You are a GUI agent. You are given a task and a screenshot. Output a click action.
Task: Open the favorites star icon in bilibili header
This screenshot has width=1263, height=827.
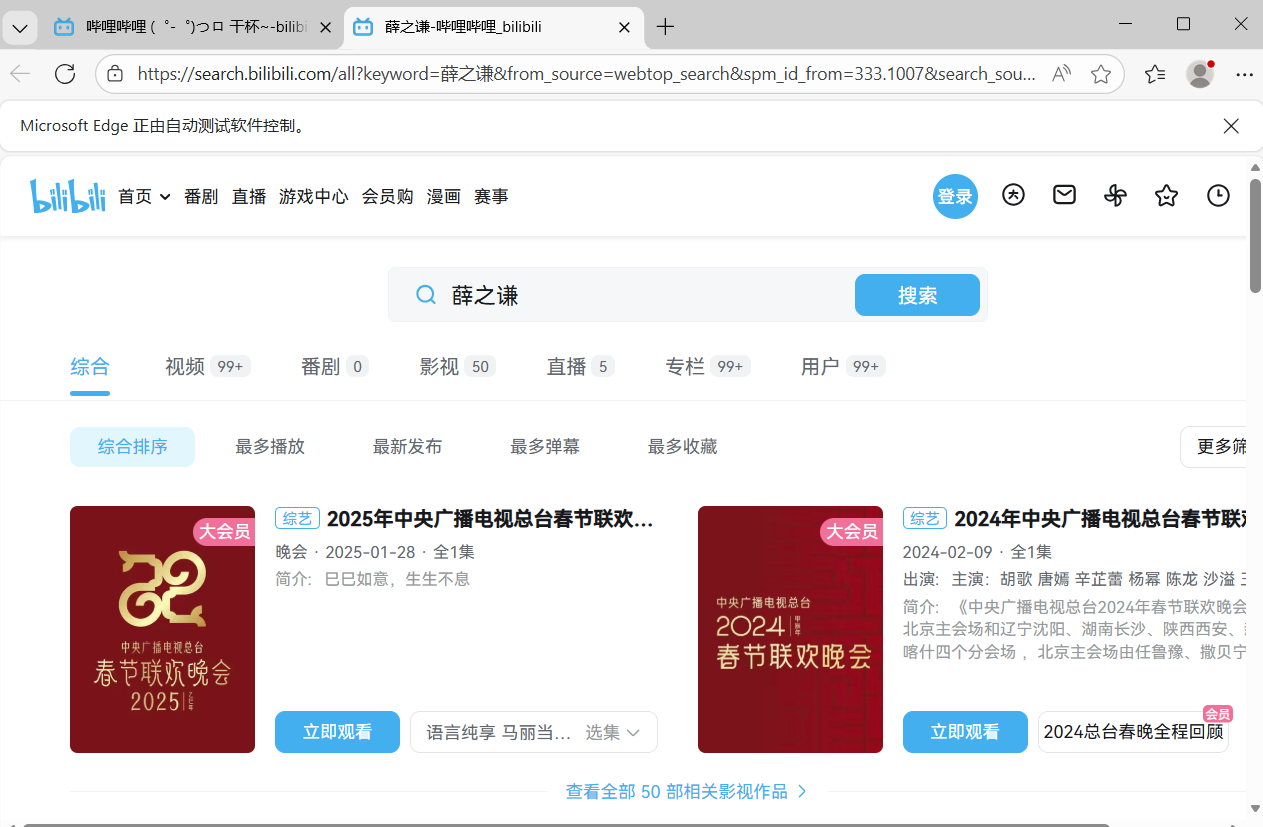point(1166,196)
